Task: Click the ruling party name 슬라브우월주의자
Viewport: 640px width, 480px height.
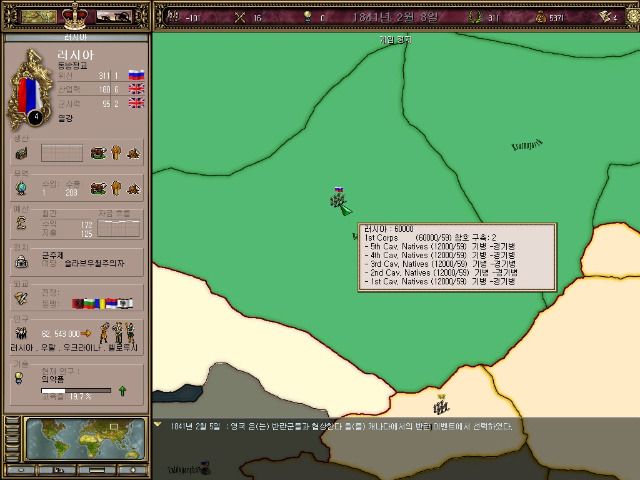Action: click(x=94, y=264)
